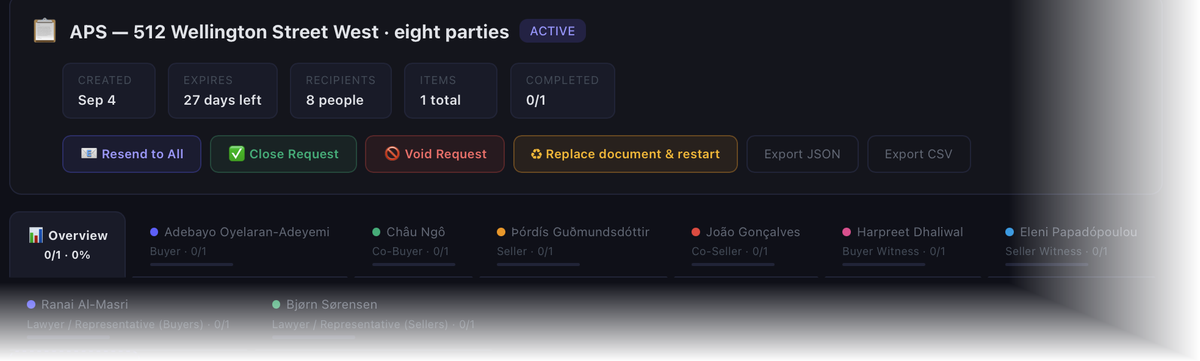Click the progress bar under João Gonçalves
Viewport: 1200px width, 361px height.
(733, 264)
